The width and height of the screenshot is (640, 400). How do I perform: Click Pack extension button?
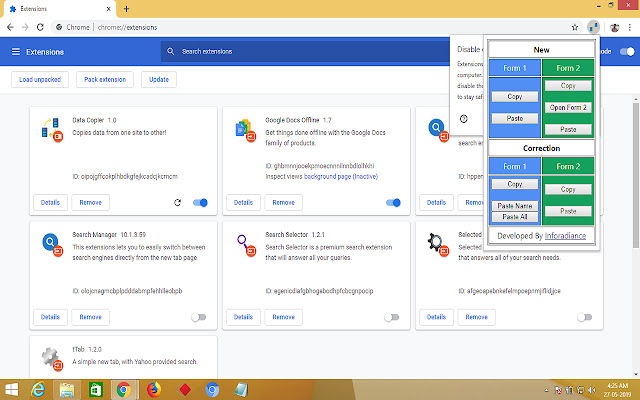click(105, 80)
